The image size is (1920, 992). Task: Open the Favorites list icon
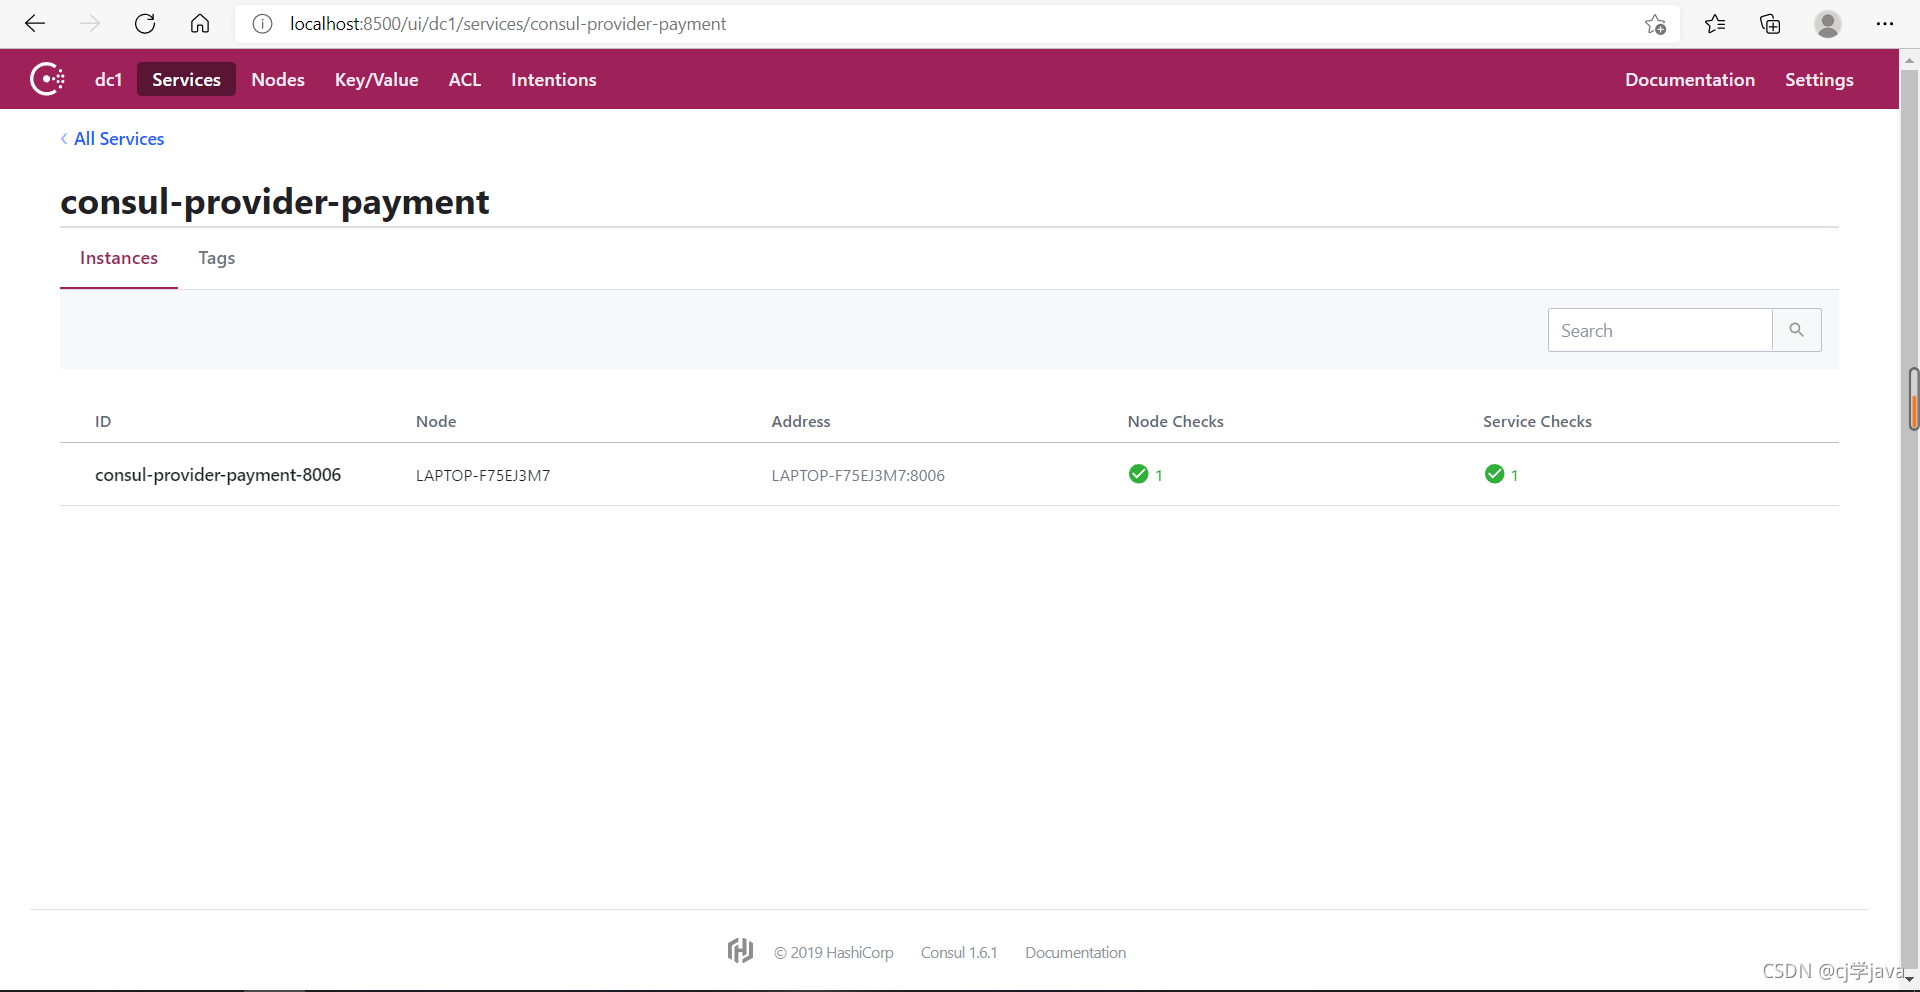1715,24
